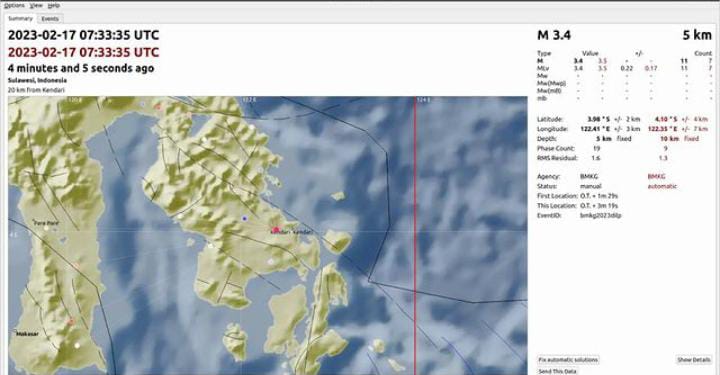Click the First Location value O.T. + 1m 29s

(599, 196)
